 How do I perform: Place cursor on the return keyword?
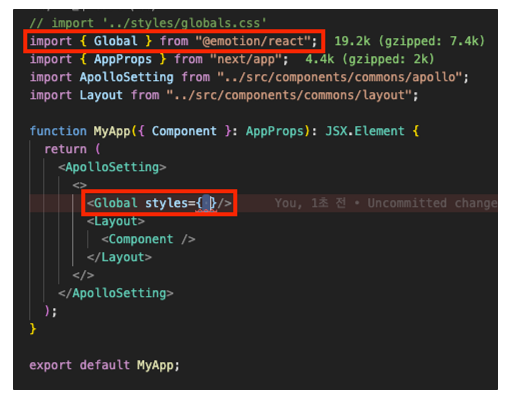tap(65, 149)
